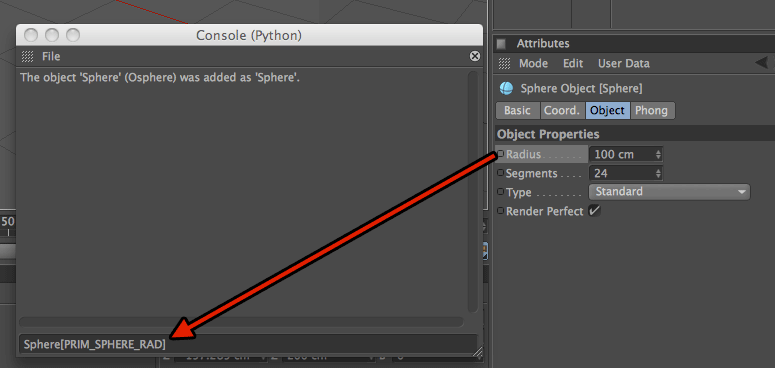Toggle the Radius animation dot

click(500, 154)
